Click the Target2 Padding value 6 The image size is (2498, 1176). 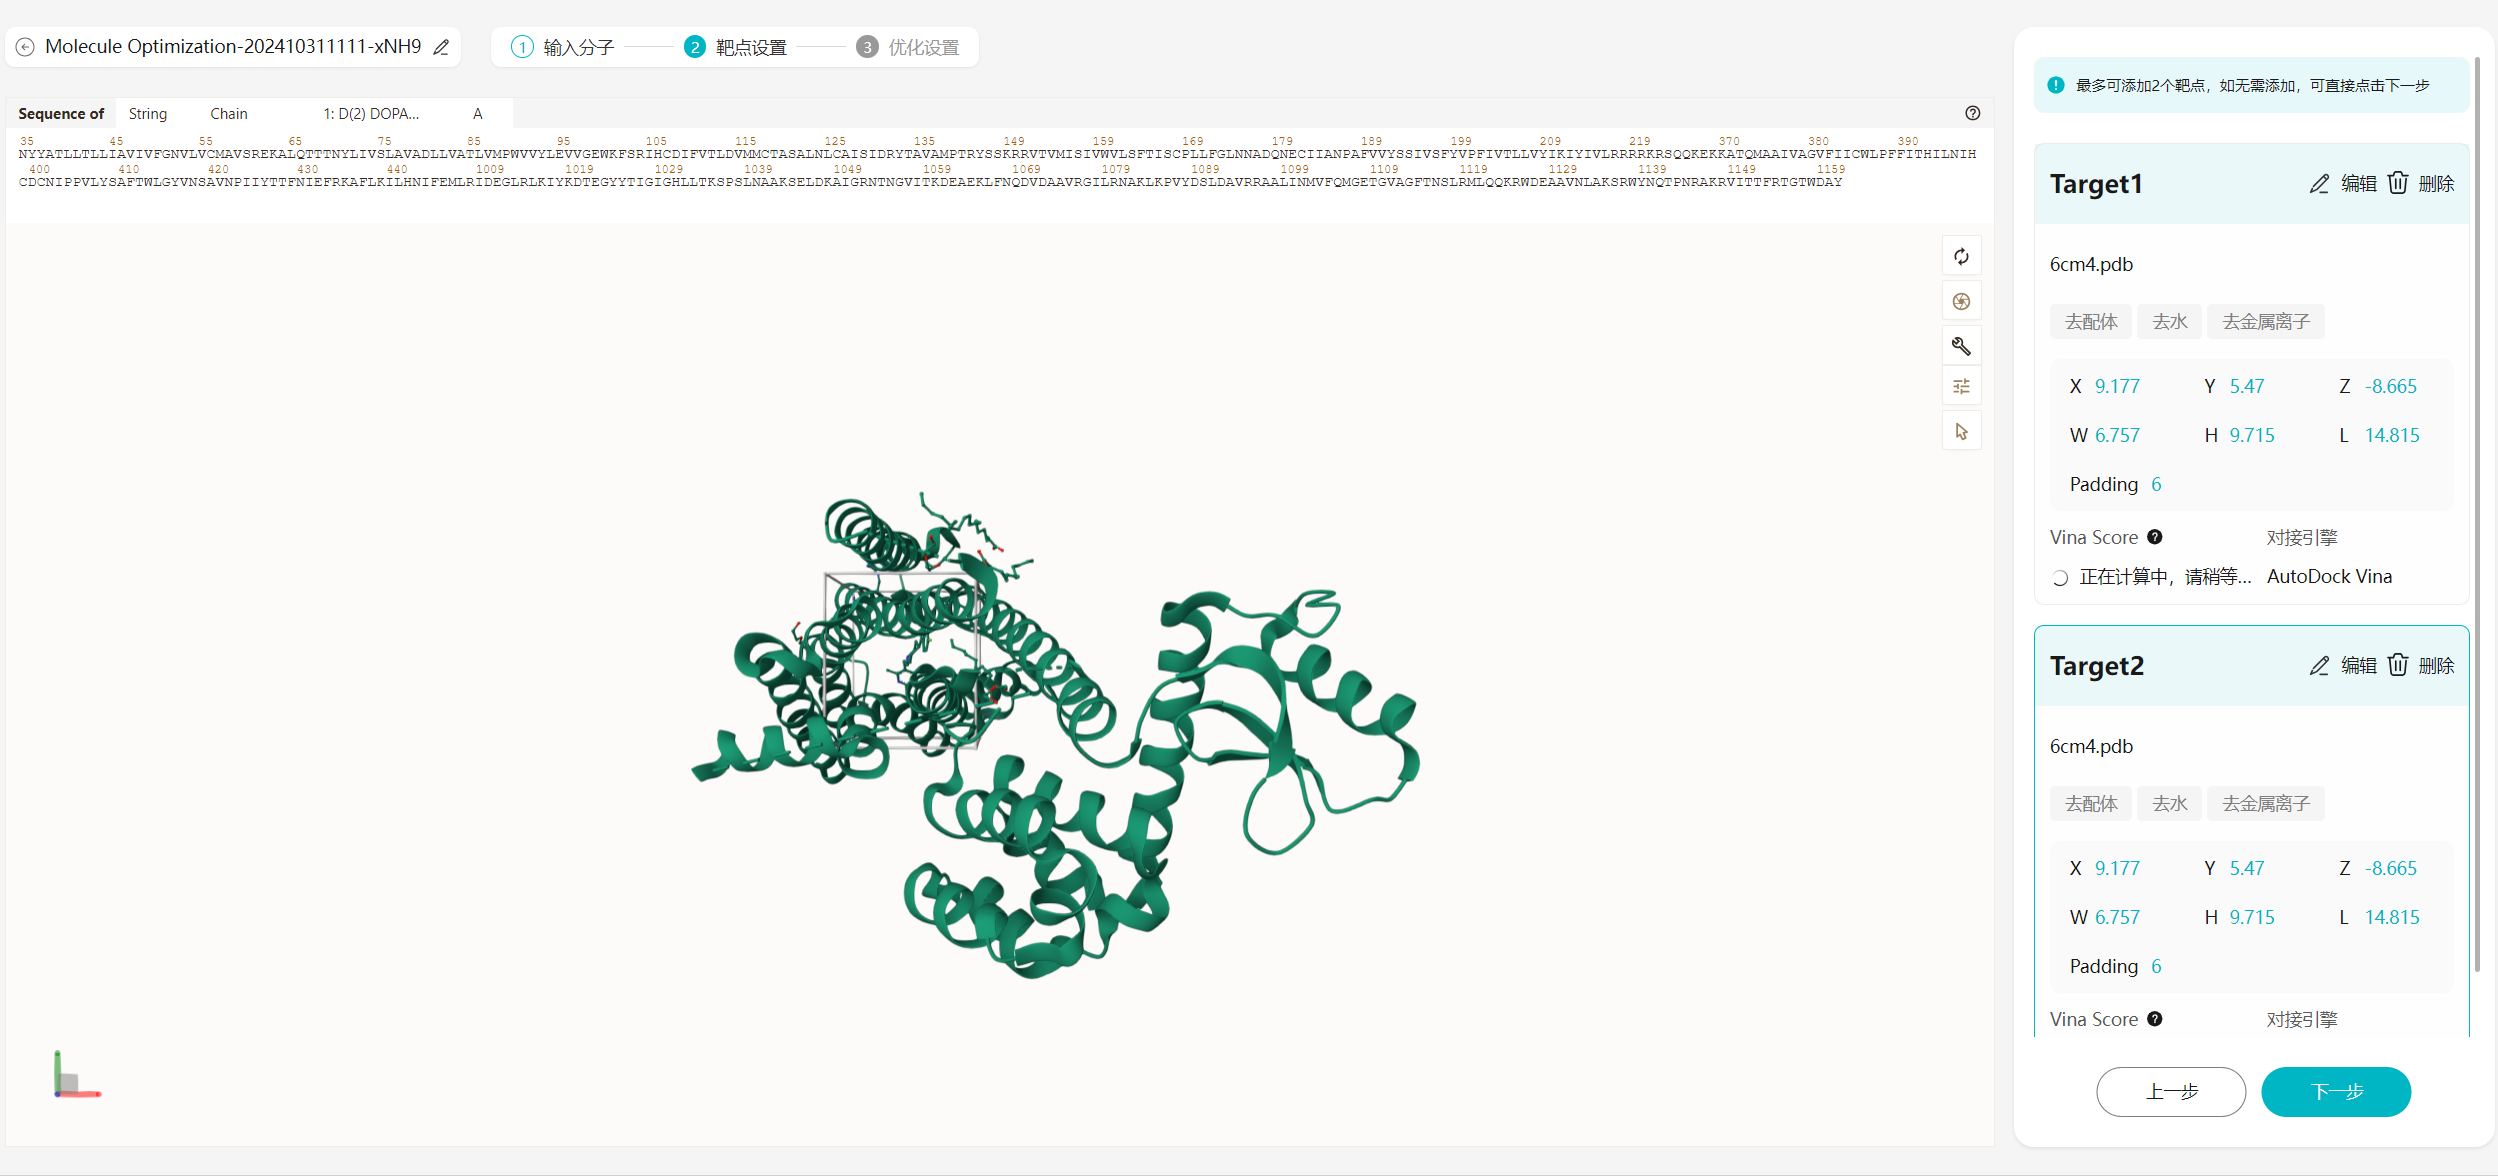tap(2156, 966)
